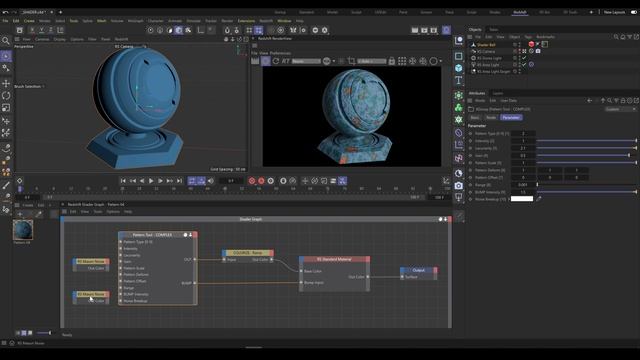Viewport: 640px width, 360px height.
Task: Switch to the Objects manager tab
Action: (x=475, y=30)
